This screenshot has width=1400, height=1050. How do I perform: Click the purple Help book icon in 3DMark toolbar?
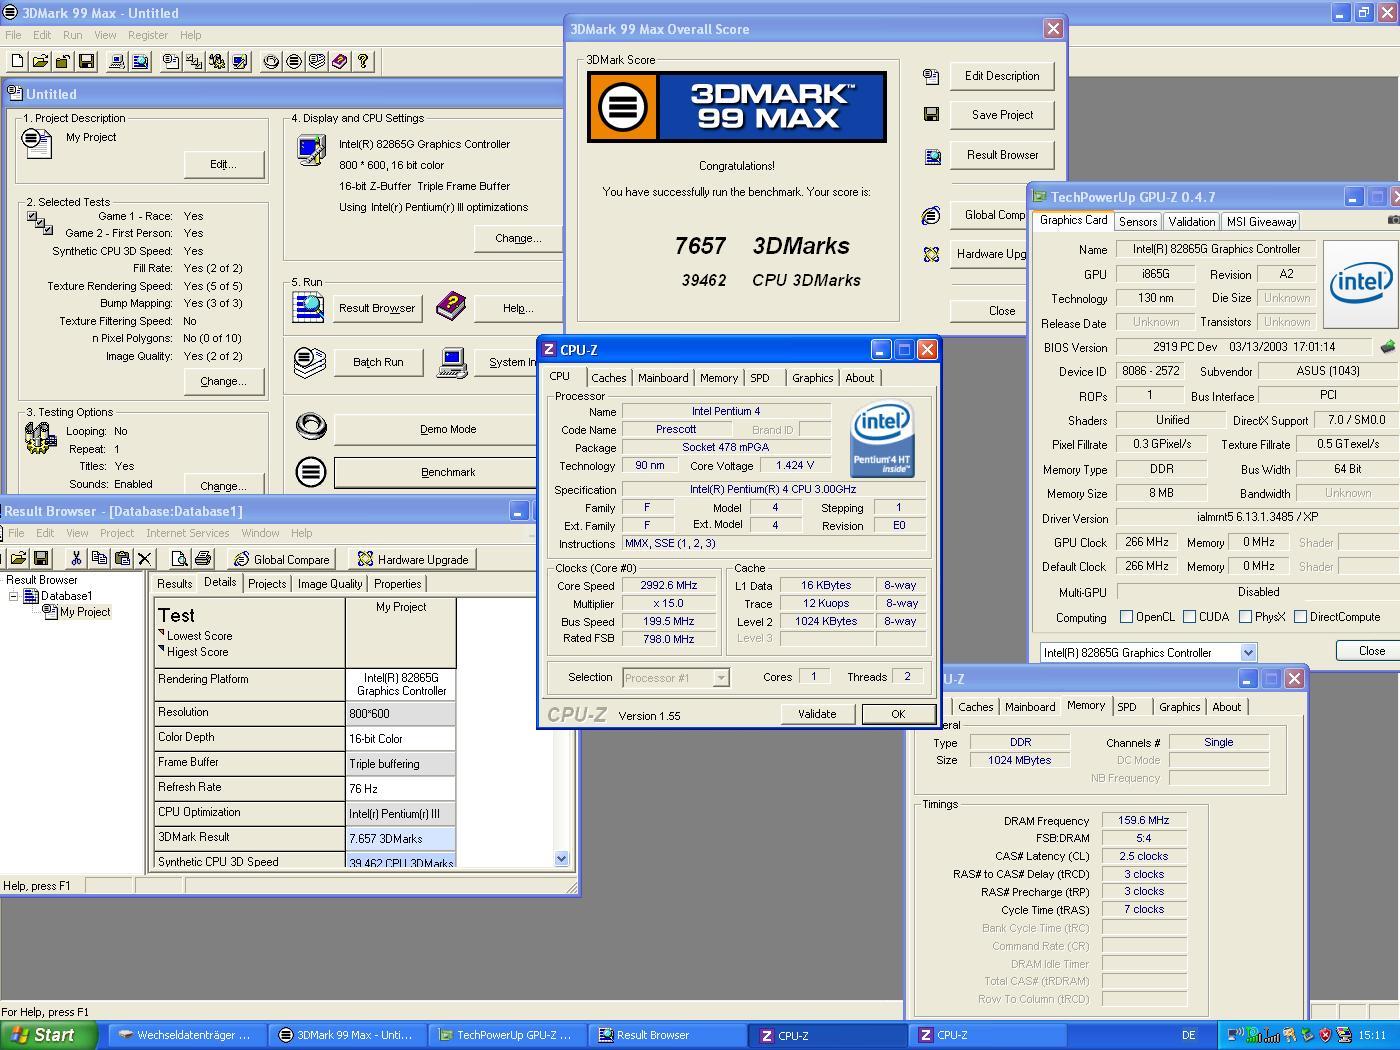pyautogui.click(x=340, y=62)
